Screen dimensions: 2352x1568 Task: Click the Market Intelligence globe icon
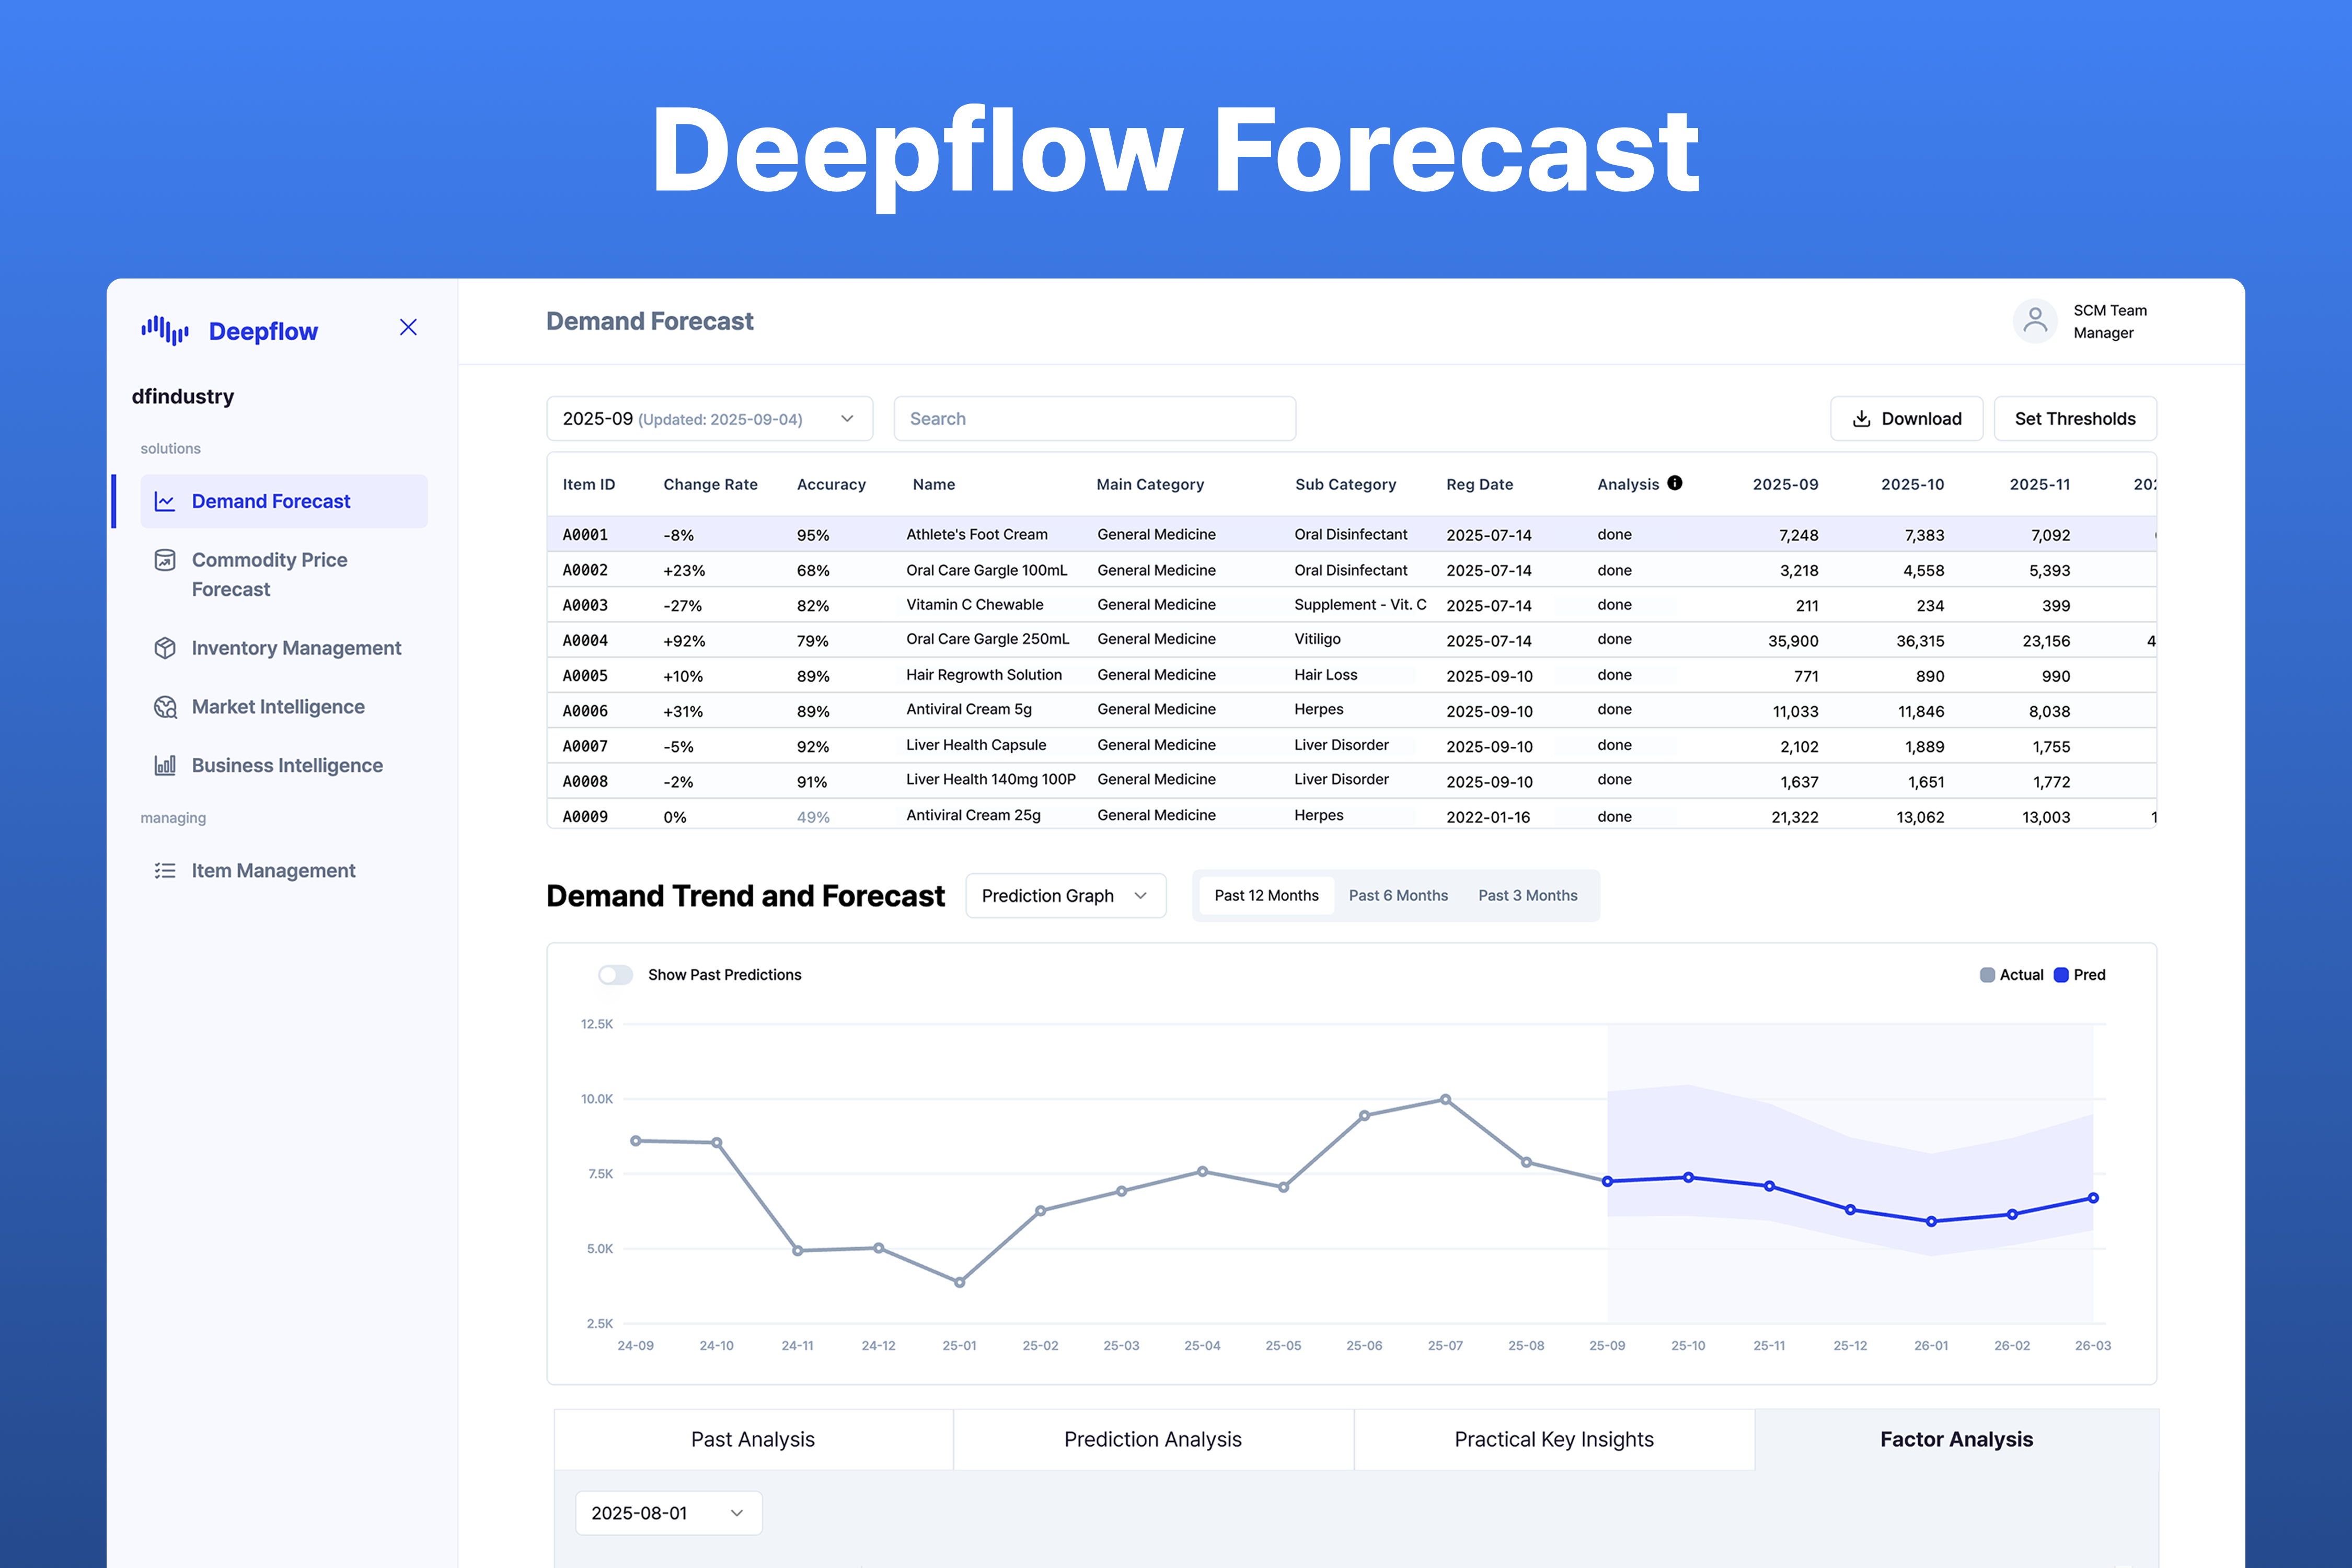coord(165,707)
